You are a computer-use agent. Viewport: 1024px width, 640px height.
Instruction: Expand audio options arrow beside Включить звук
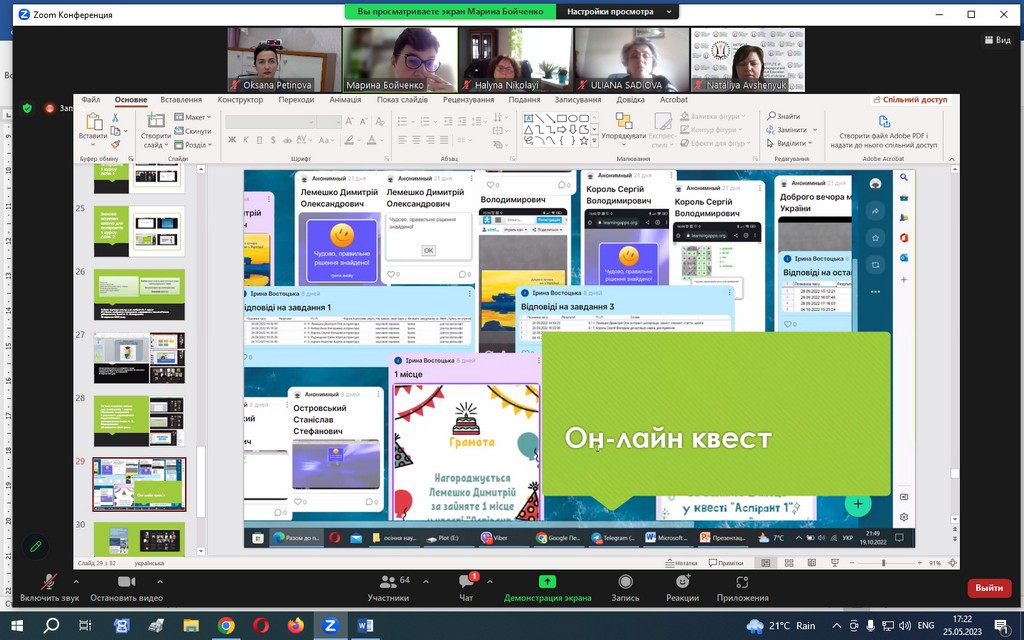coord(76,581)
